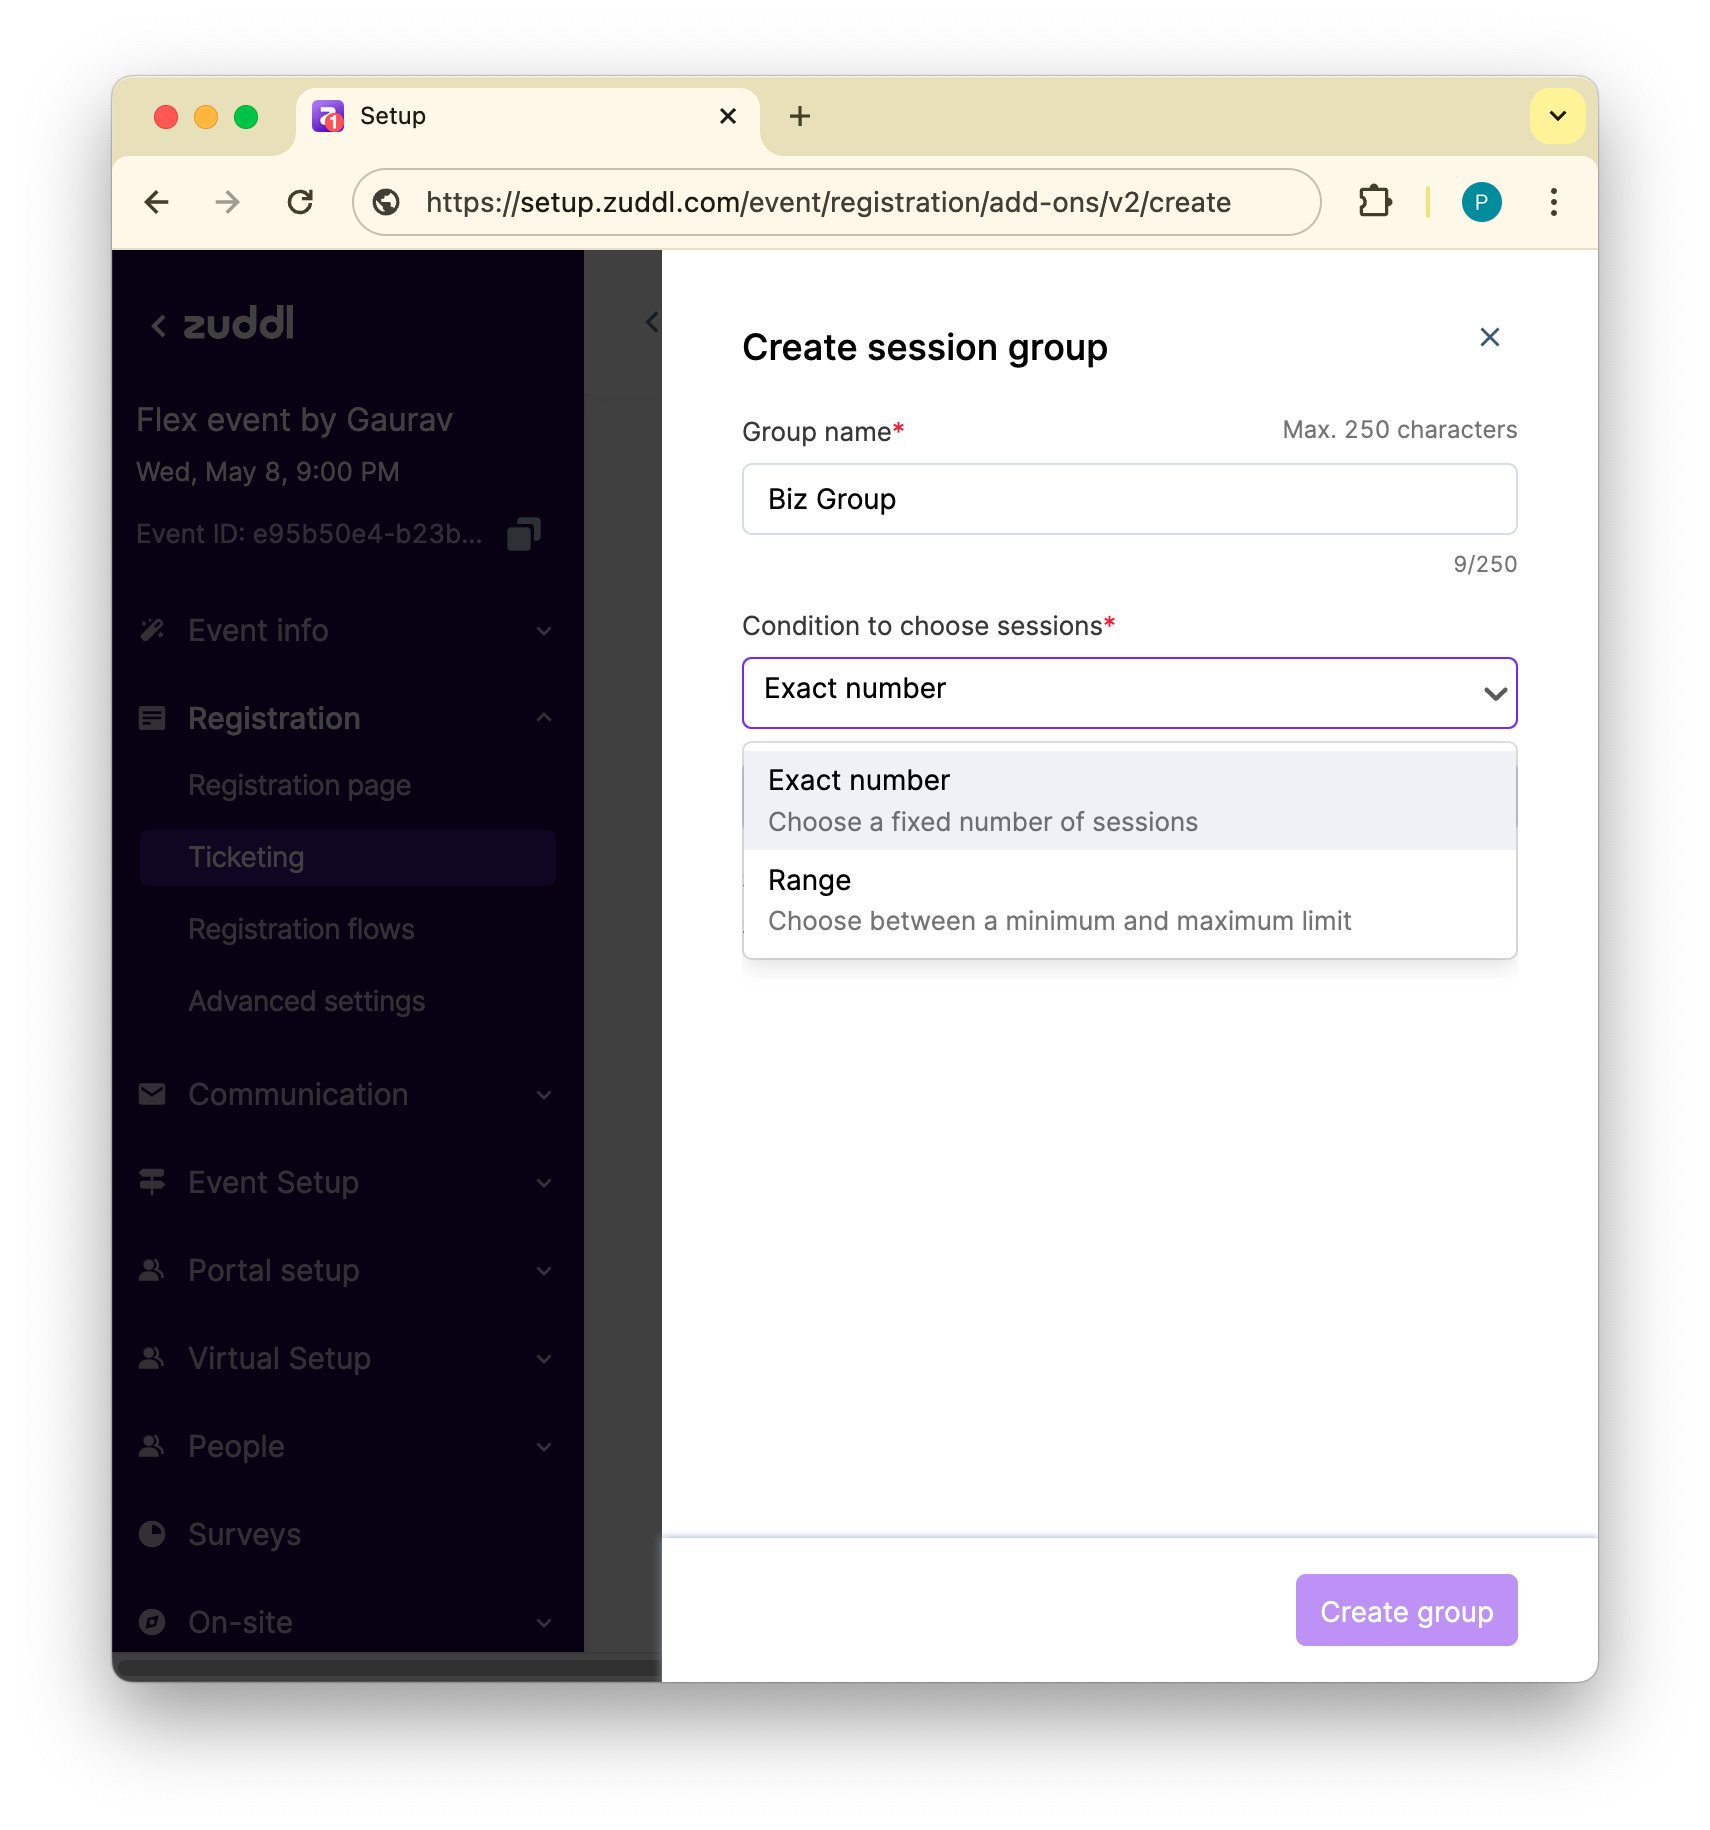This screenshot has height=1830, width=1710.
Task: Open the Registration page link
Action: click(299, 785)
